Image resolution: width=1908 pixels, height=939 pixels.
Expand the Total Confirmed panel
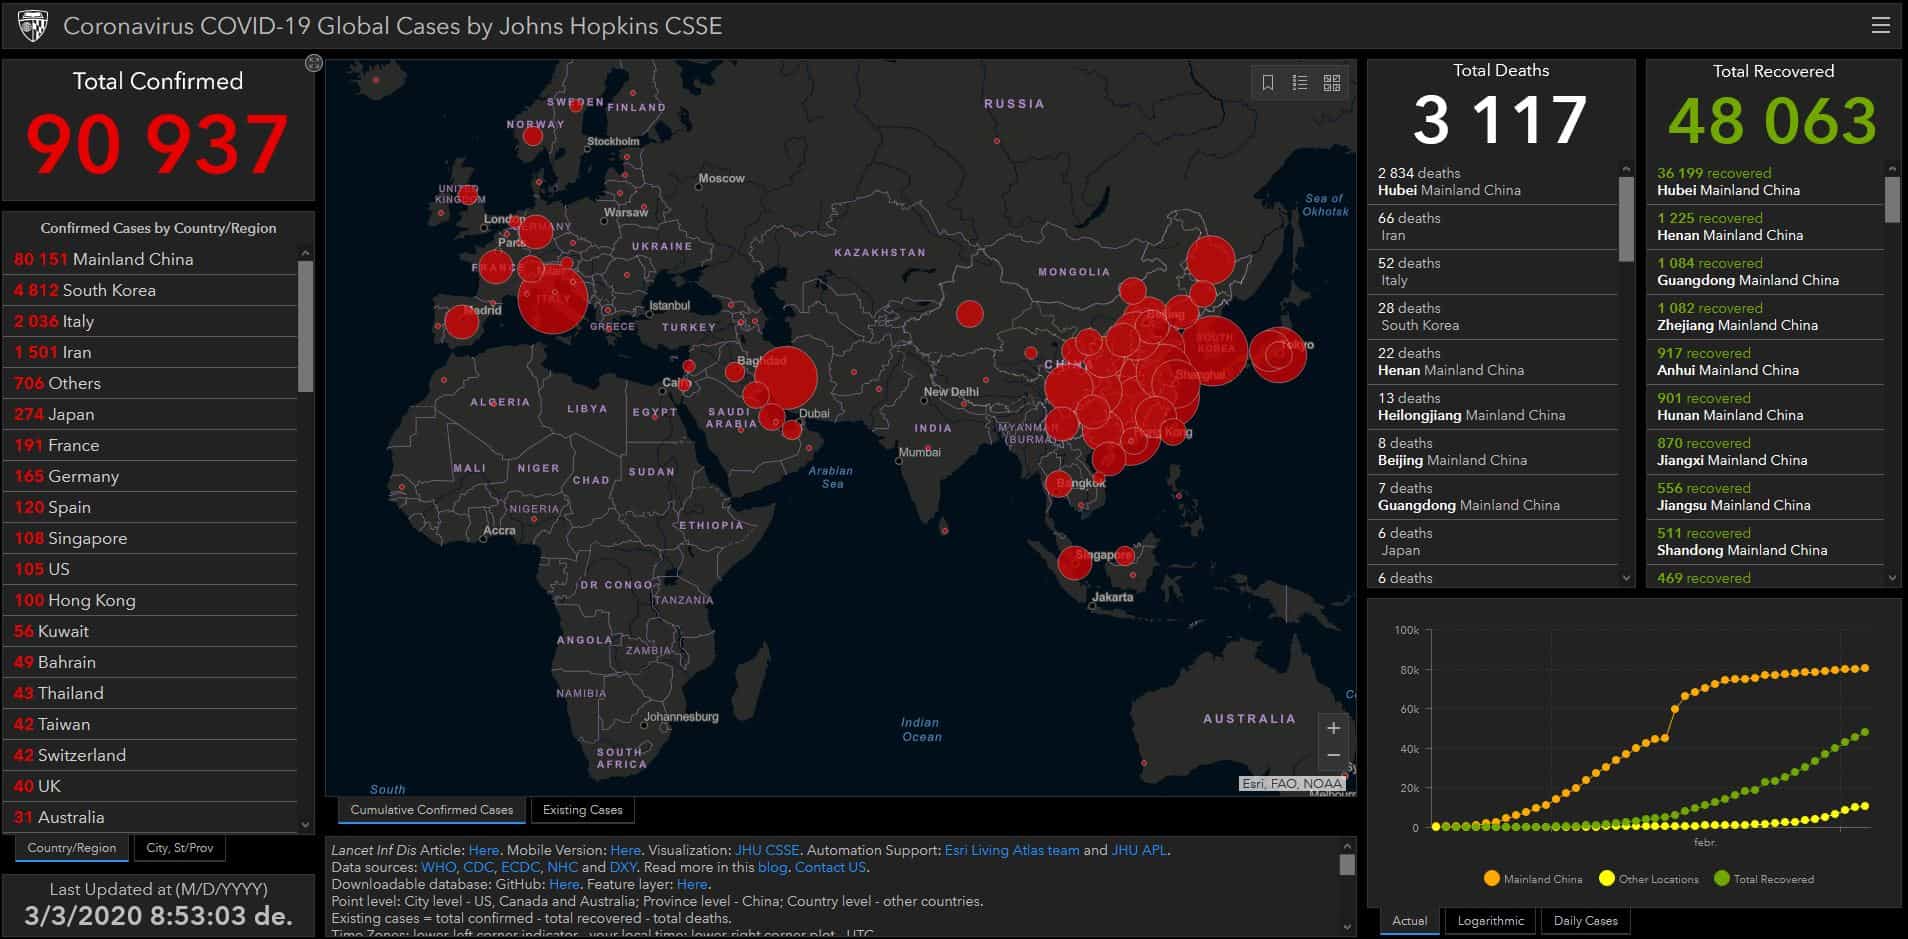pyautogui.click(x=314, y=63)
